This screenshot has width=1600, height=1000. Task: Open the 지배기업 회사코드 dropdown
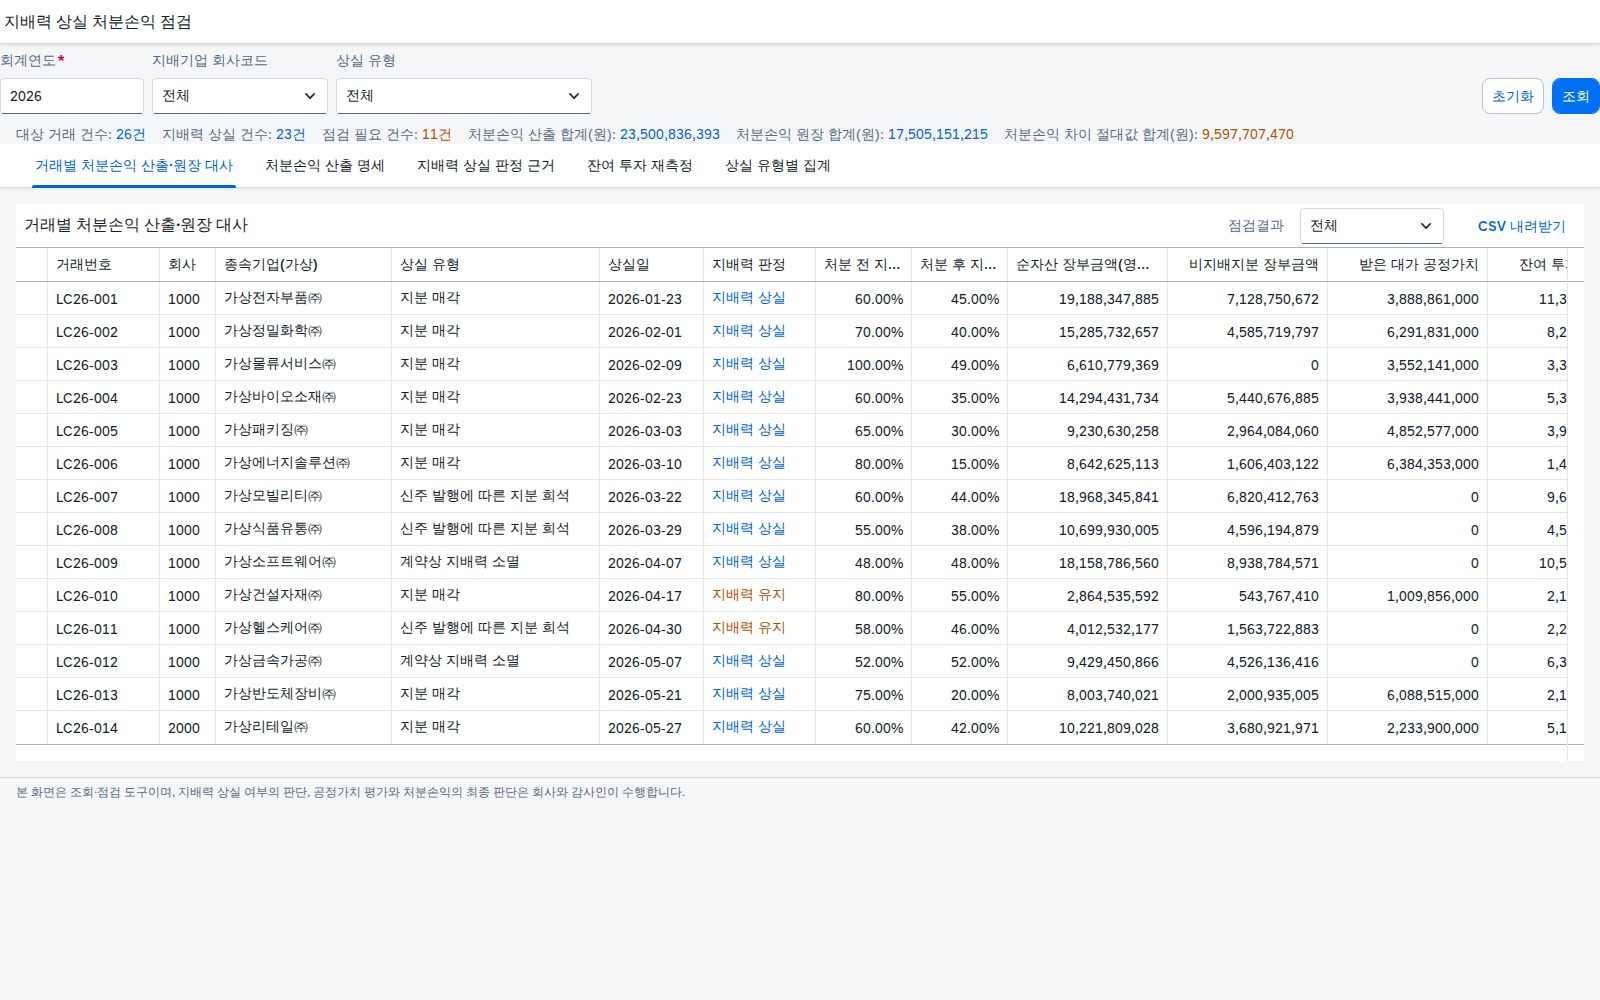point(240,96)
